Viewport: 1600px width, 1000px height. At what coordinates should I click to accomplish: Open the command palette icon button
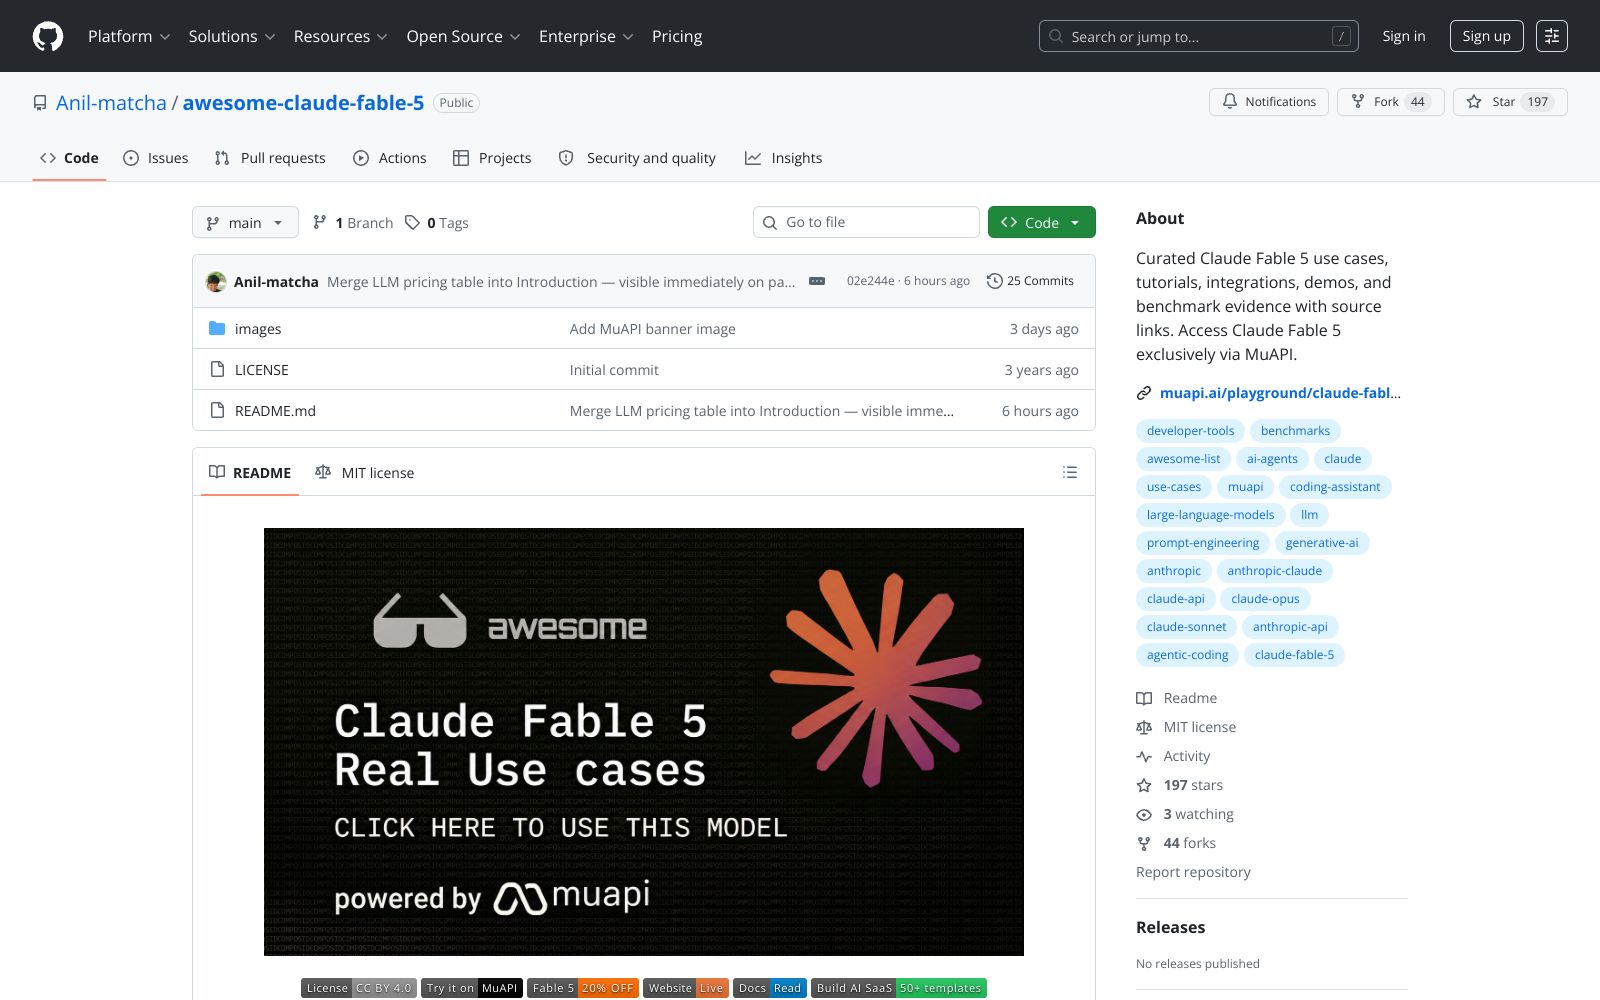coord(1551,36)
